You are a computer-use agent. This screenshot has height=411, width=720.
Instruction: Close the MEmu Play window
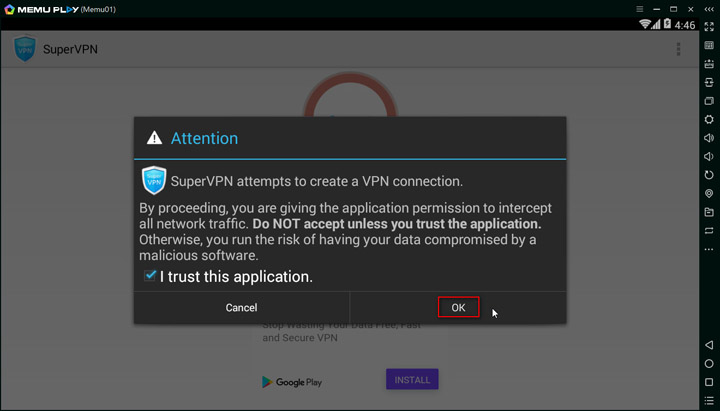coord(691,9)
